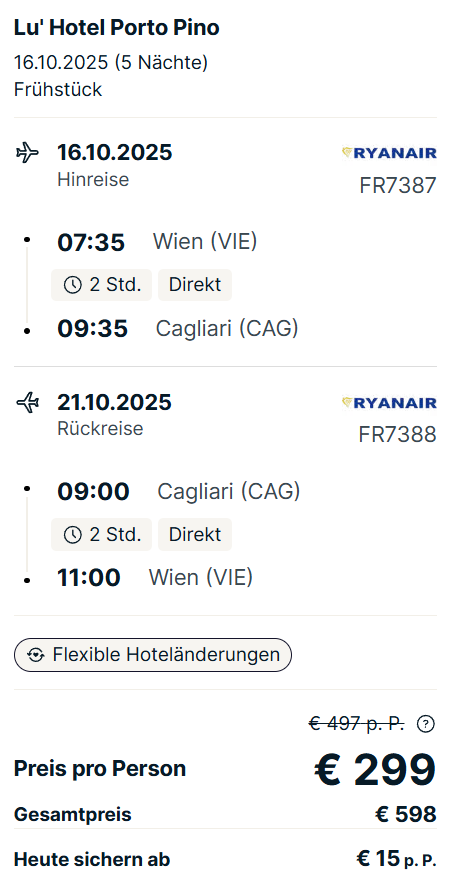Image resolution: width=450 pixels, height=889 pixels.
Task: Click the Lu' Hotel Porto Pino title
Action: (x=117, y=27)
